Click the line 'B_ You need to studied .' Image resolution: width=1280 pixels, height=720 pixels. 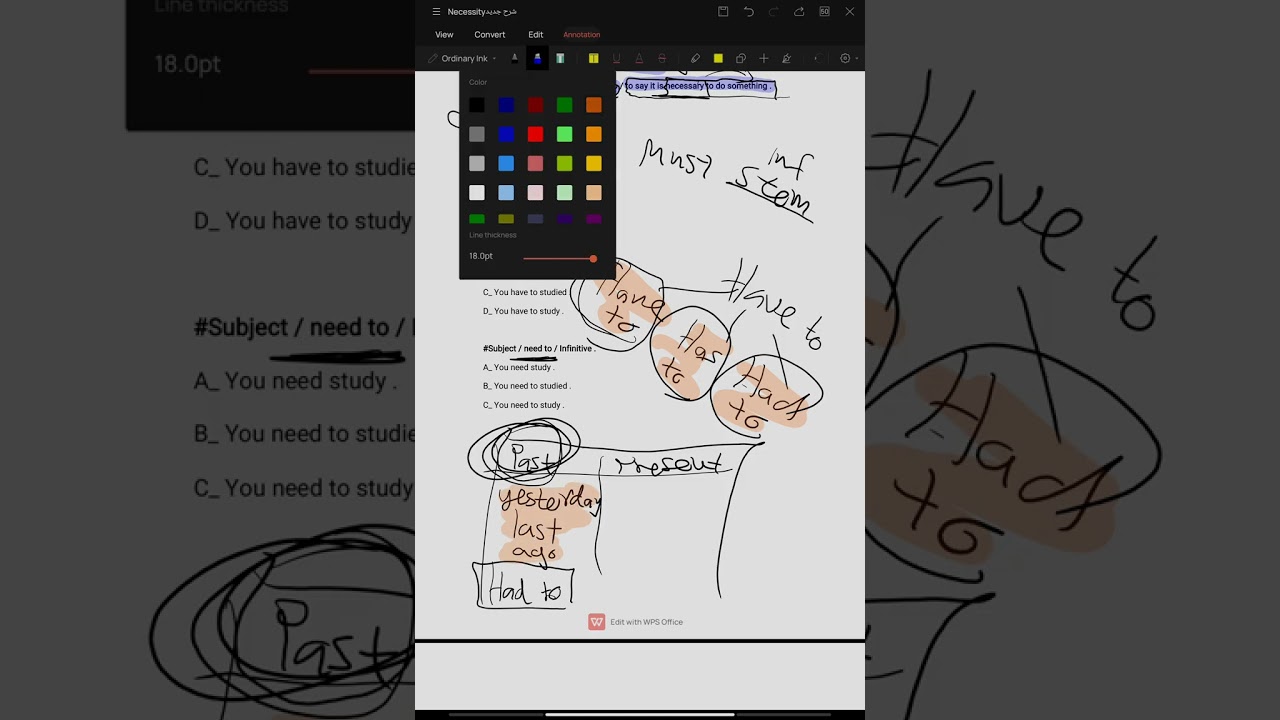point(527,386)
